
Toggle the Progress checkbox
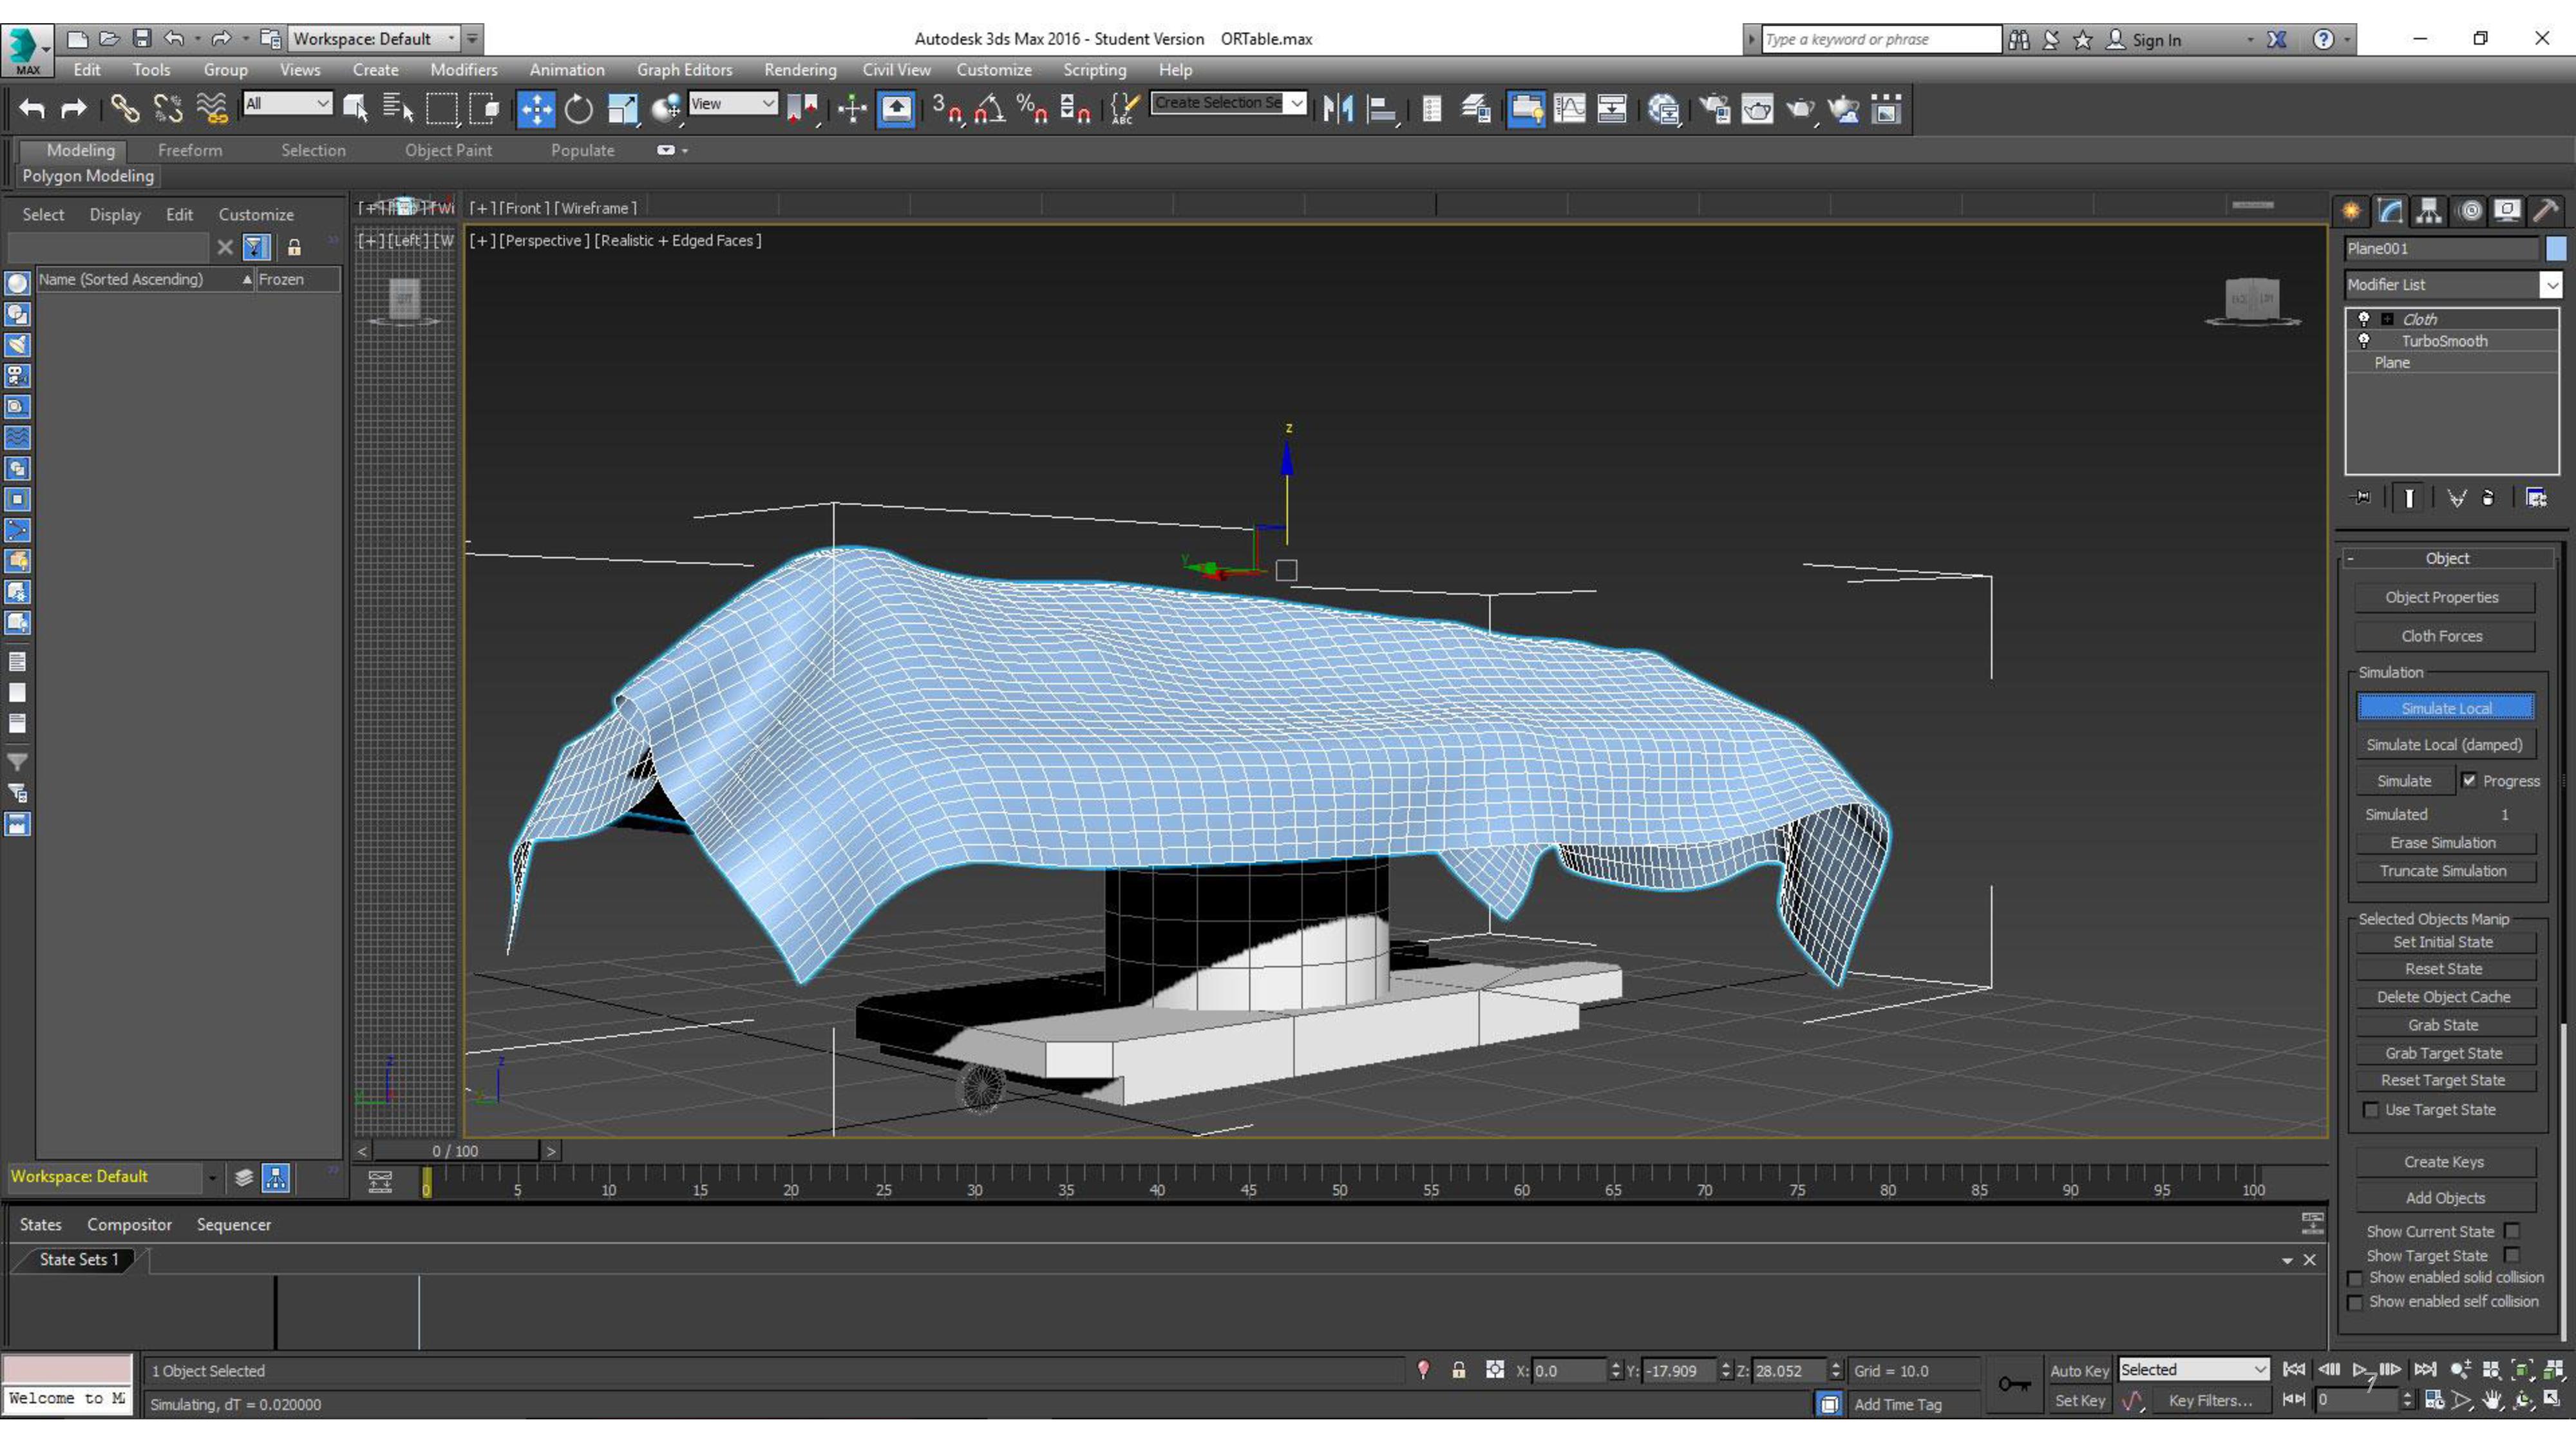(x=2469, y=780)
